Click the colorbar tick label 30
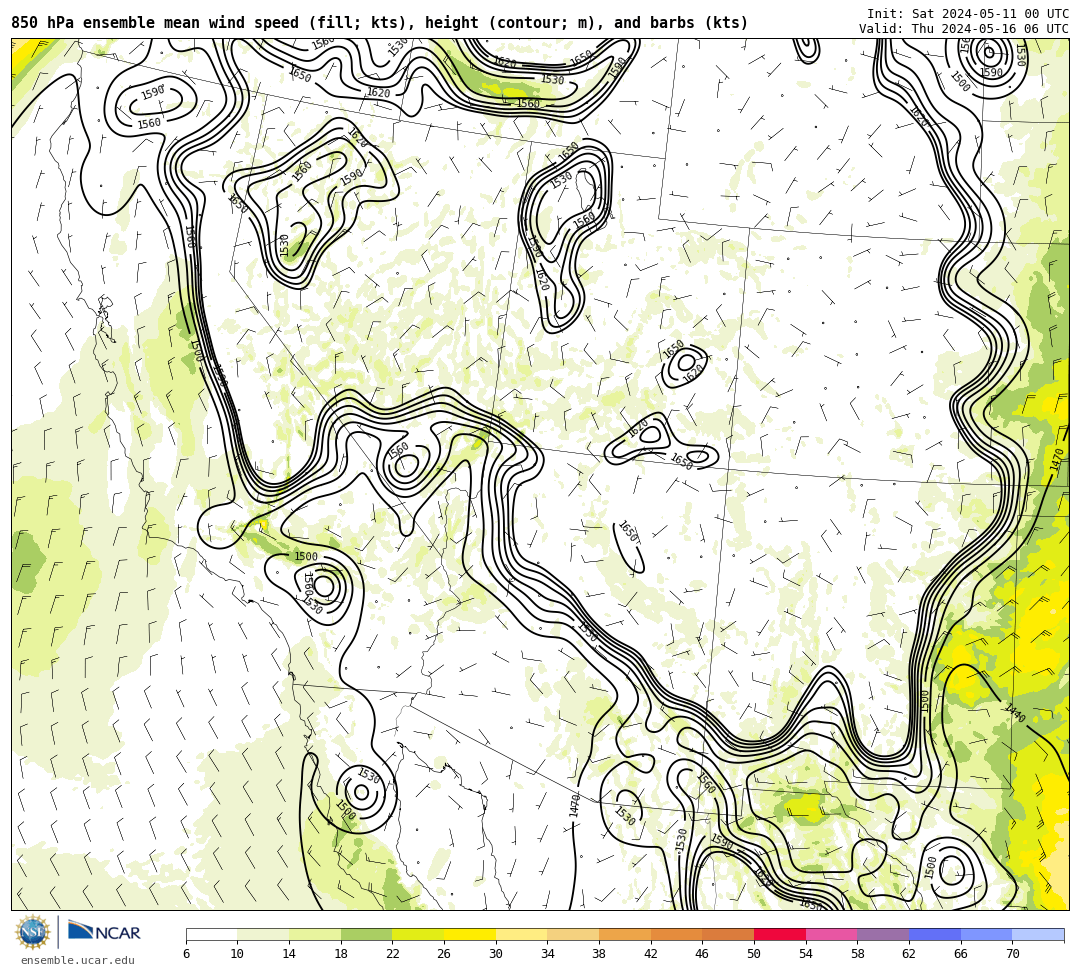 (x=496, y=954)
